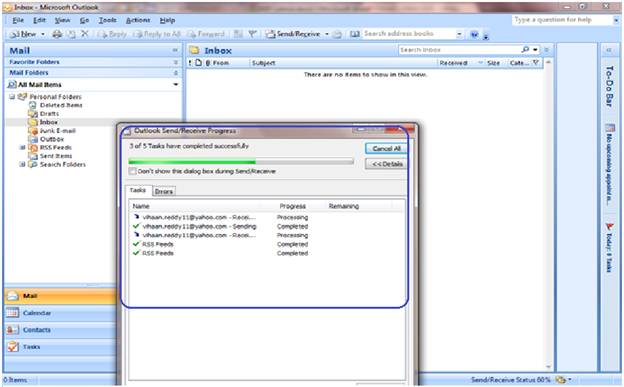The height and width of the screenshot is (387, 624).
Task: Open the All Mail Items dropdown
Action: pyautogui.click(x=176, y=84)
